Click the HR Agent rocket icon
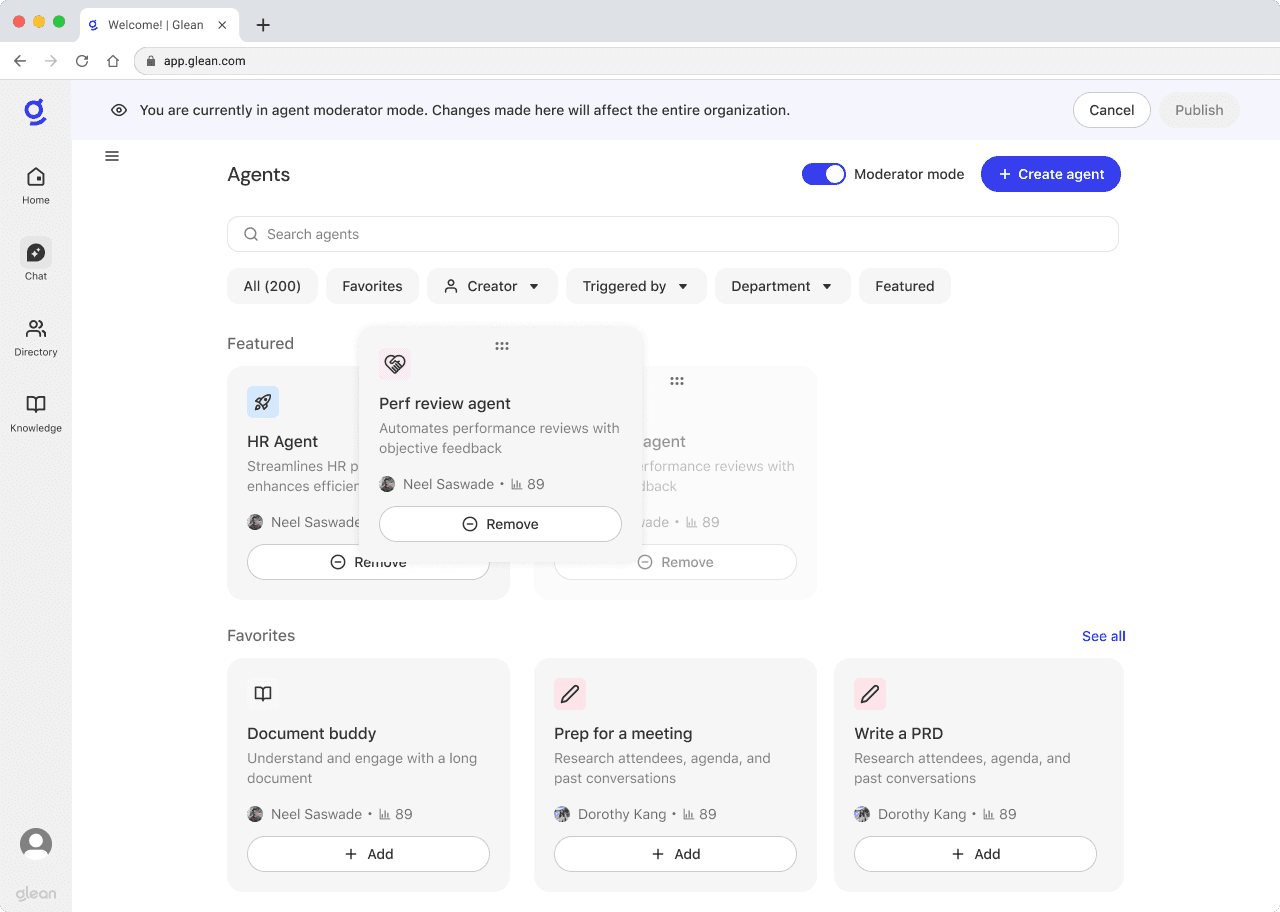 coord(263,402)
